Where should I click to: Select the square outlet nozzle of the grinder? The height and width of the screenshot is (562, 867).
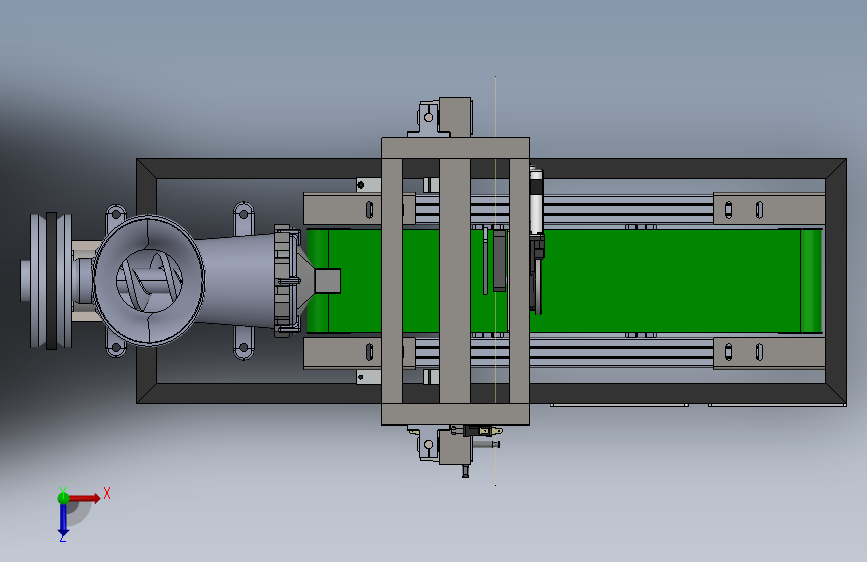327,281
